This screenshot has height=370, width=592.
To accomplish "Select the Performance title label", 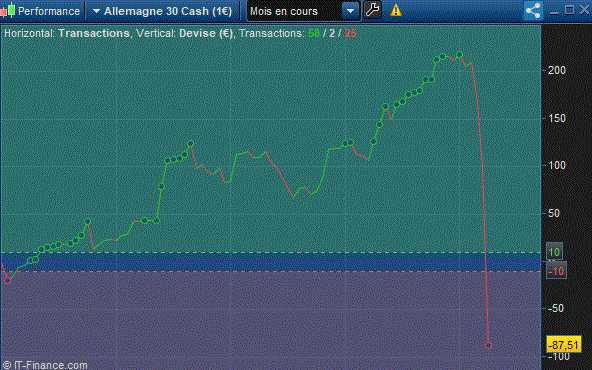I will [49, 11].
